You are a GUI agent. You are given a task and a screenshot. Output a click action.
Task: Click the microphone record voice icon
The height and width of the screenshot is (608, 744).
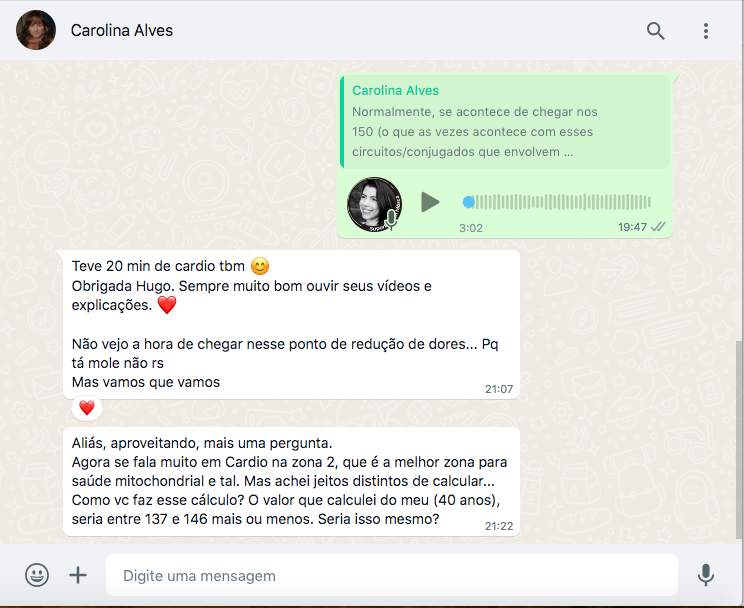706,575
